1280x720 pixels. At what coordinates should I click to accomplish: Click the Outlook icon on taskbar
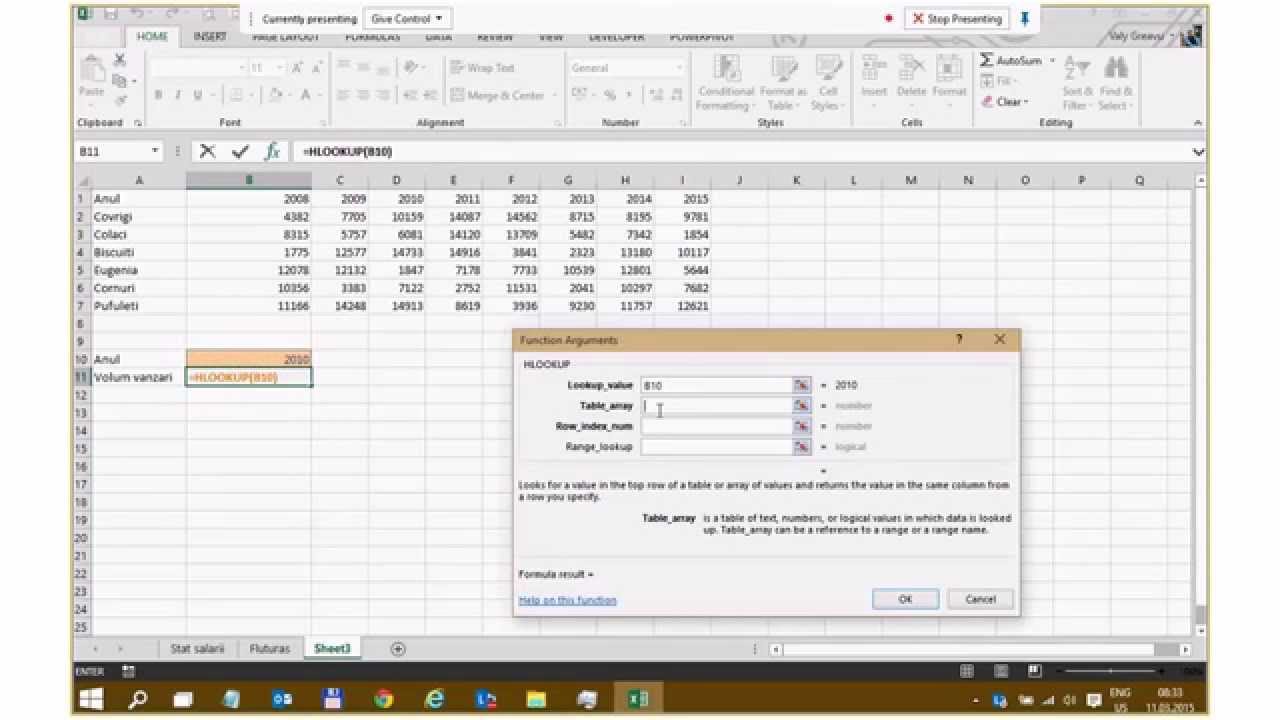(283, 699)
